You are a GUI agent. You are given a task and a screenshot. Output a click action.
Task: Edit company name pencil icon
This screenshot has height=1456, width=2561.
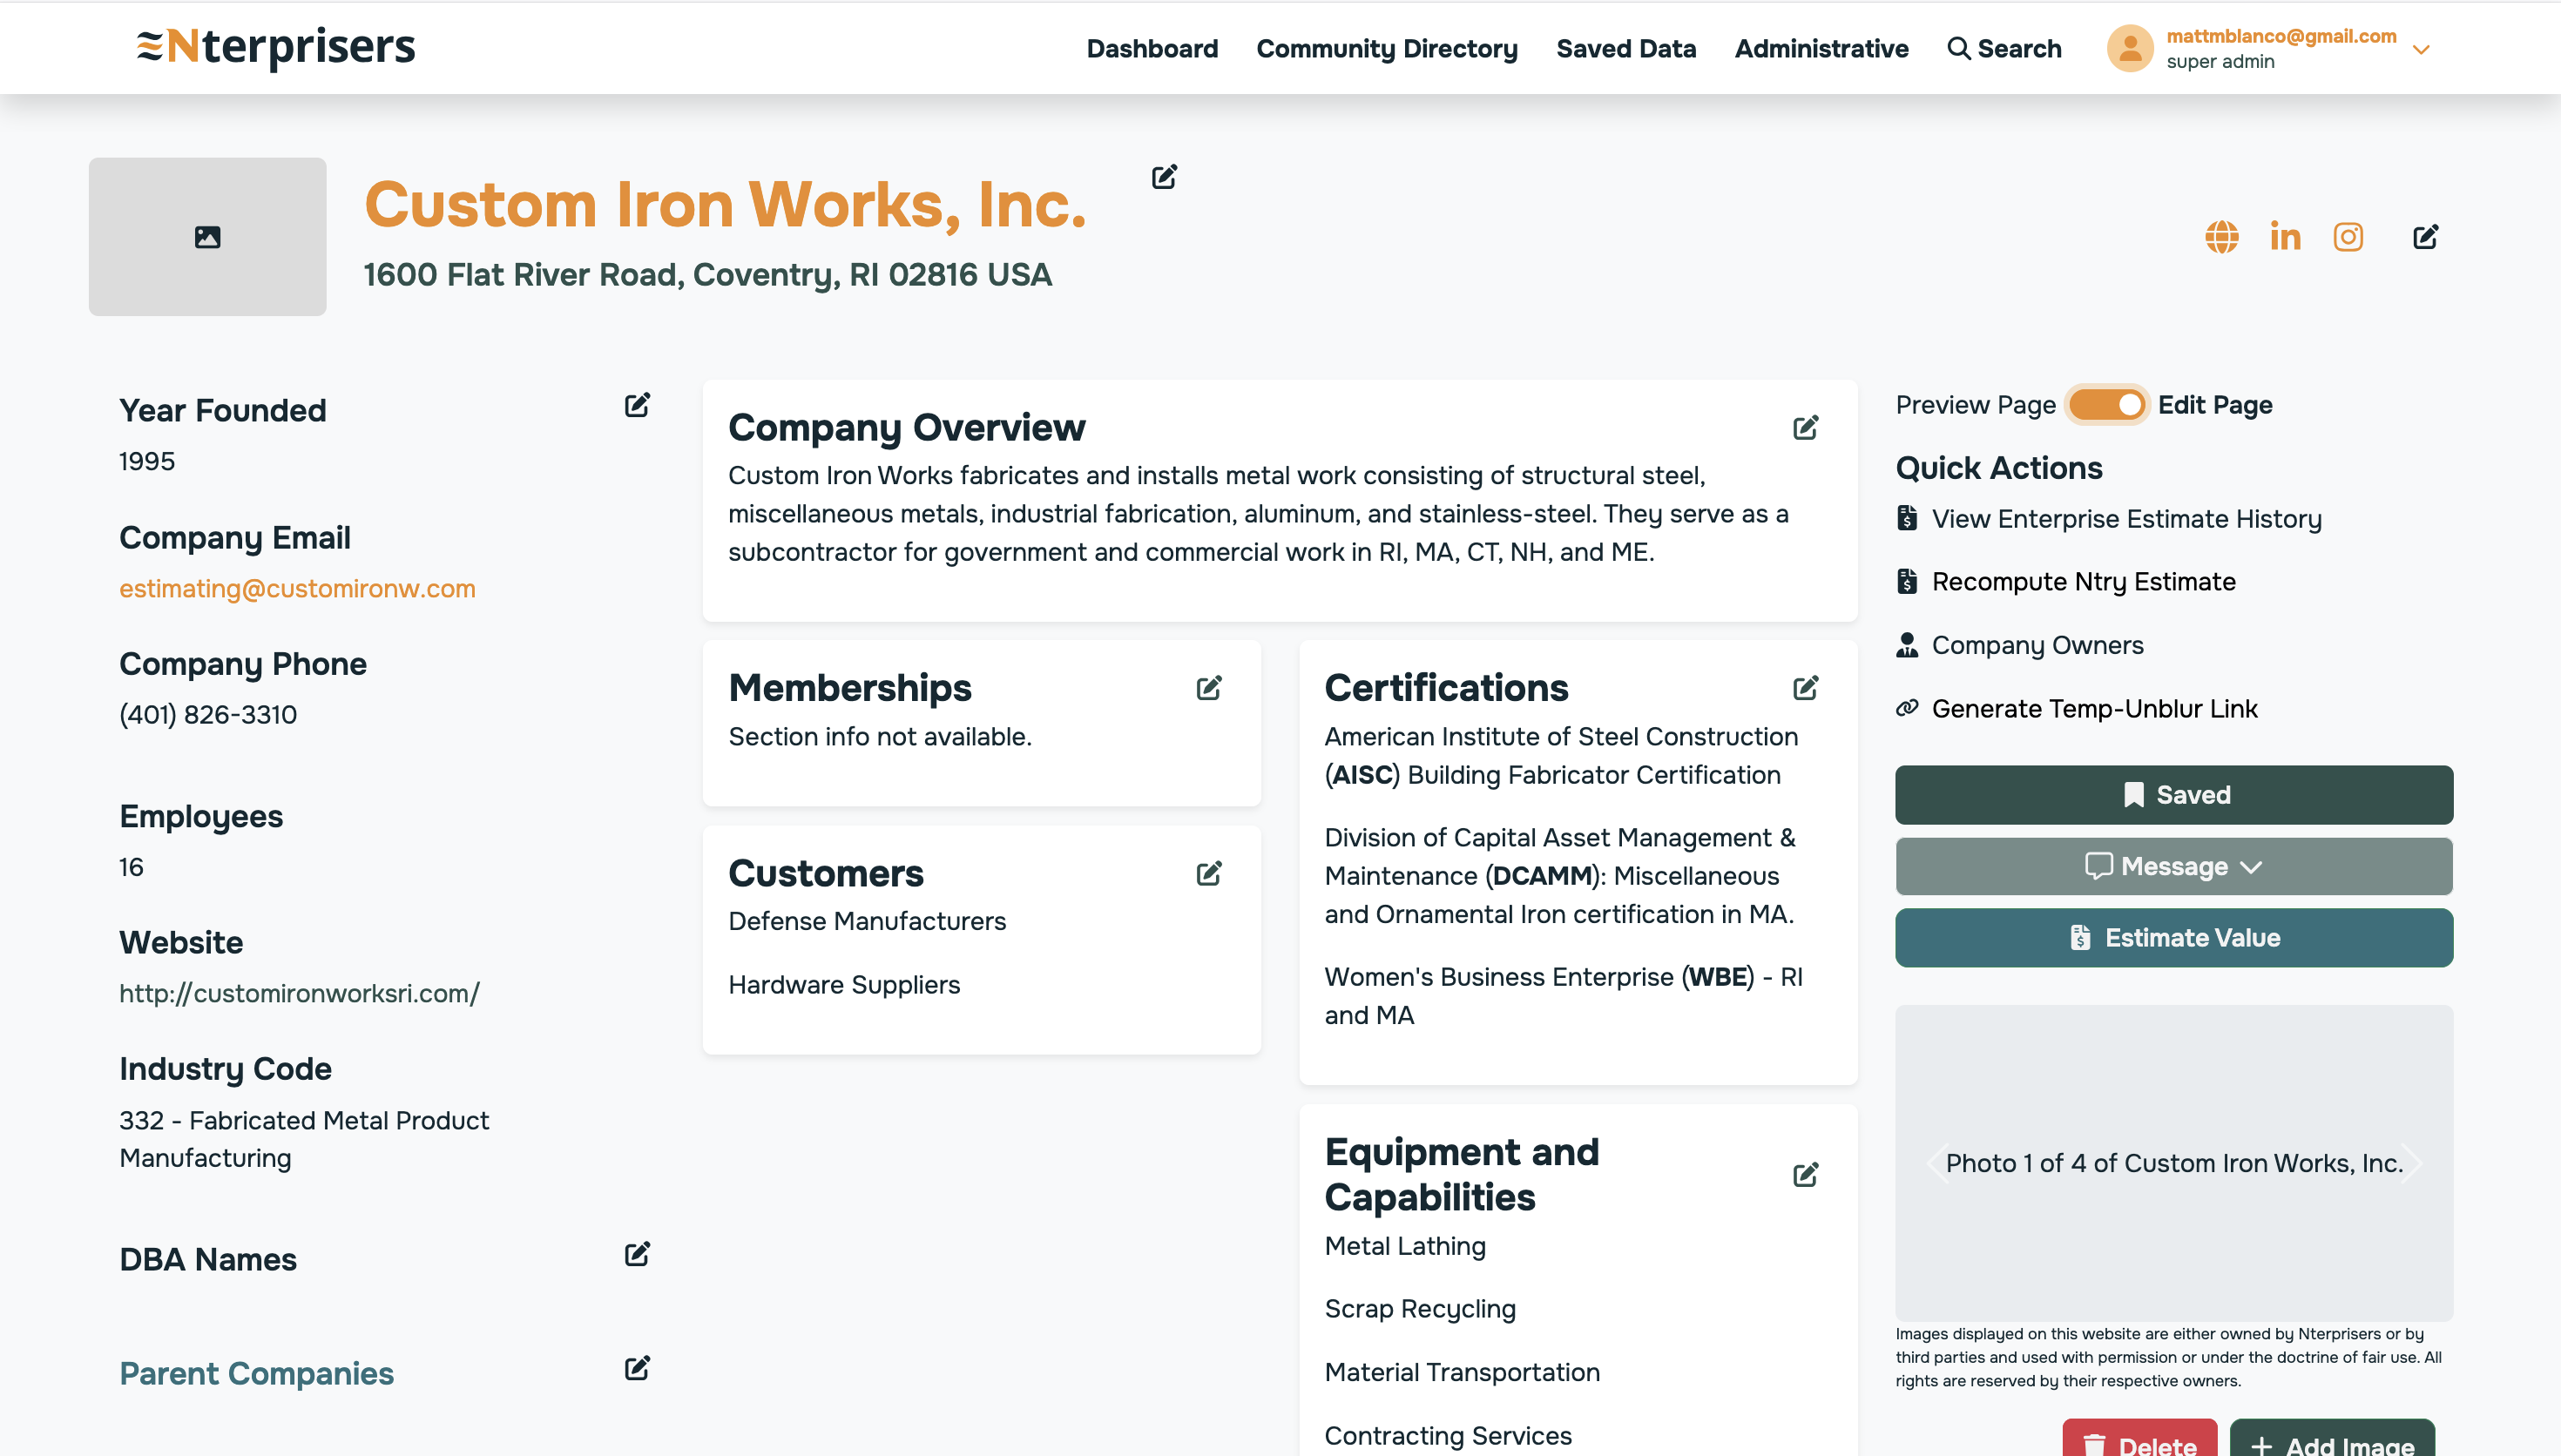tap(1164, 177)
